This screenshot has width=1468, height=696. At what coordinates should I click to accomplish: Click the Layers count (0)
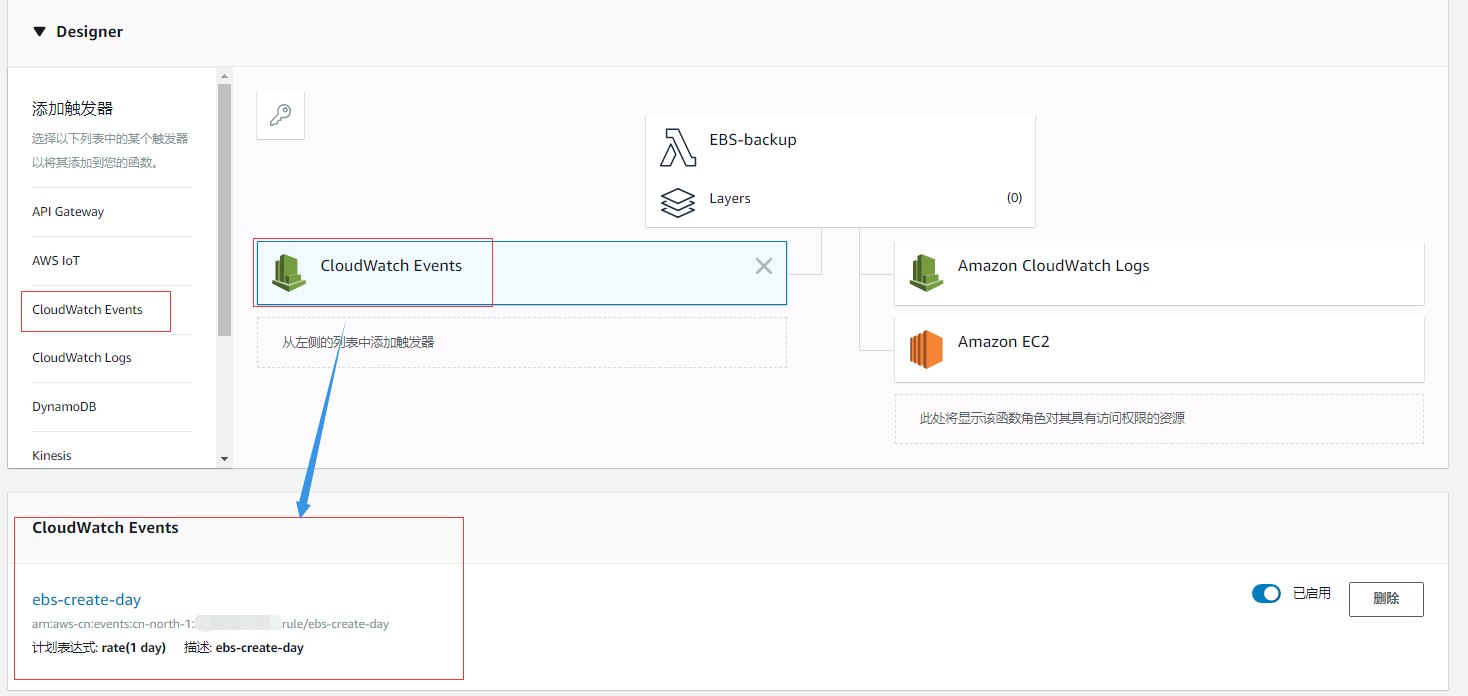(x=1014, y=198)
